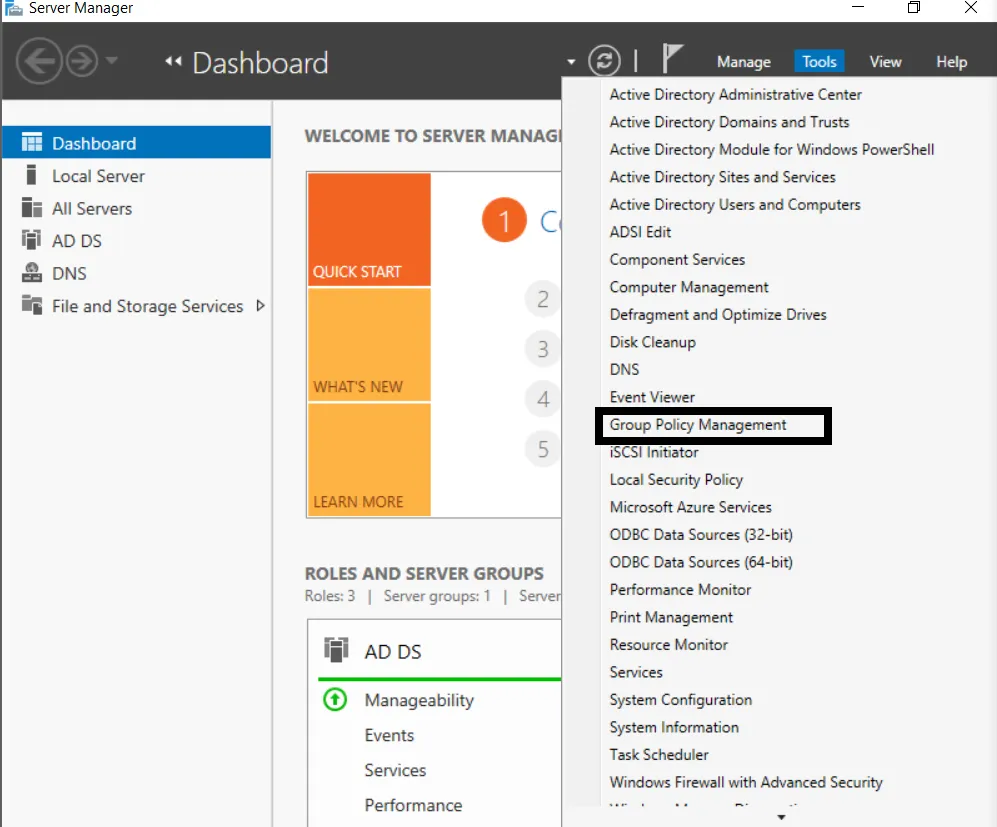Open iSCSI Initiator from Tools menu
Image resolution: width=997 pixels, height=827 pixels.
653,452
